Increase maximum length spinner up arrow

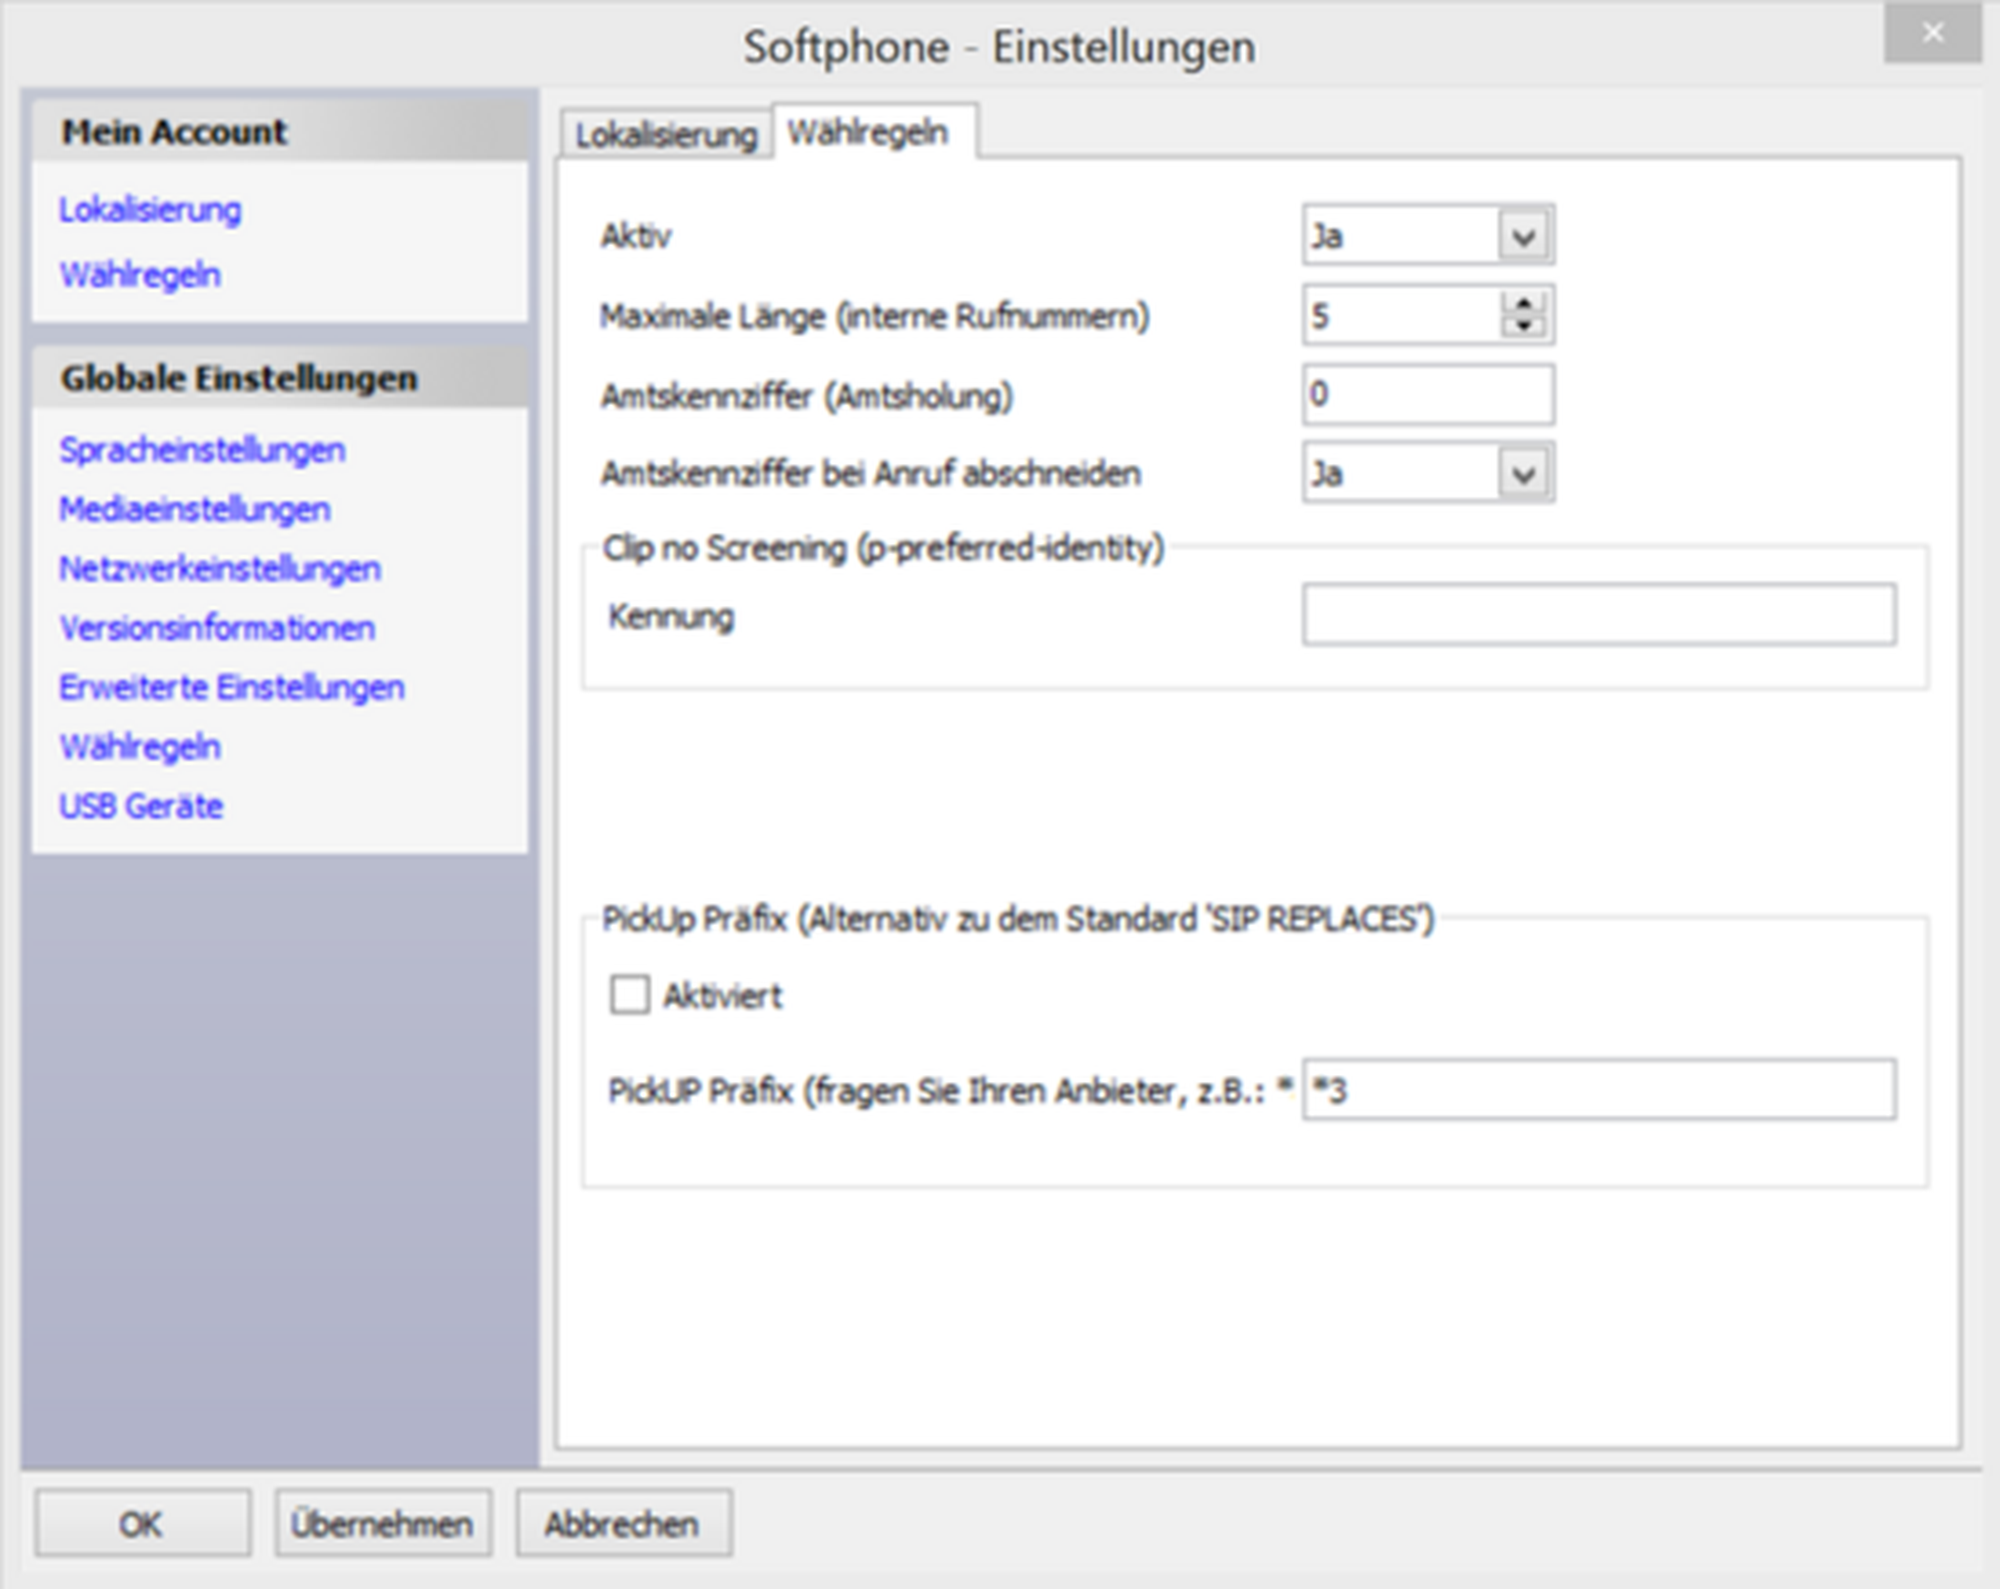pos(1523,304)
